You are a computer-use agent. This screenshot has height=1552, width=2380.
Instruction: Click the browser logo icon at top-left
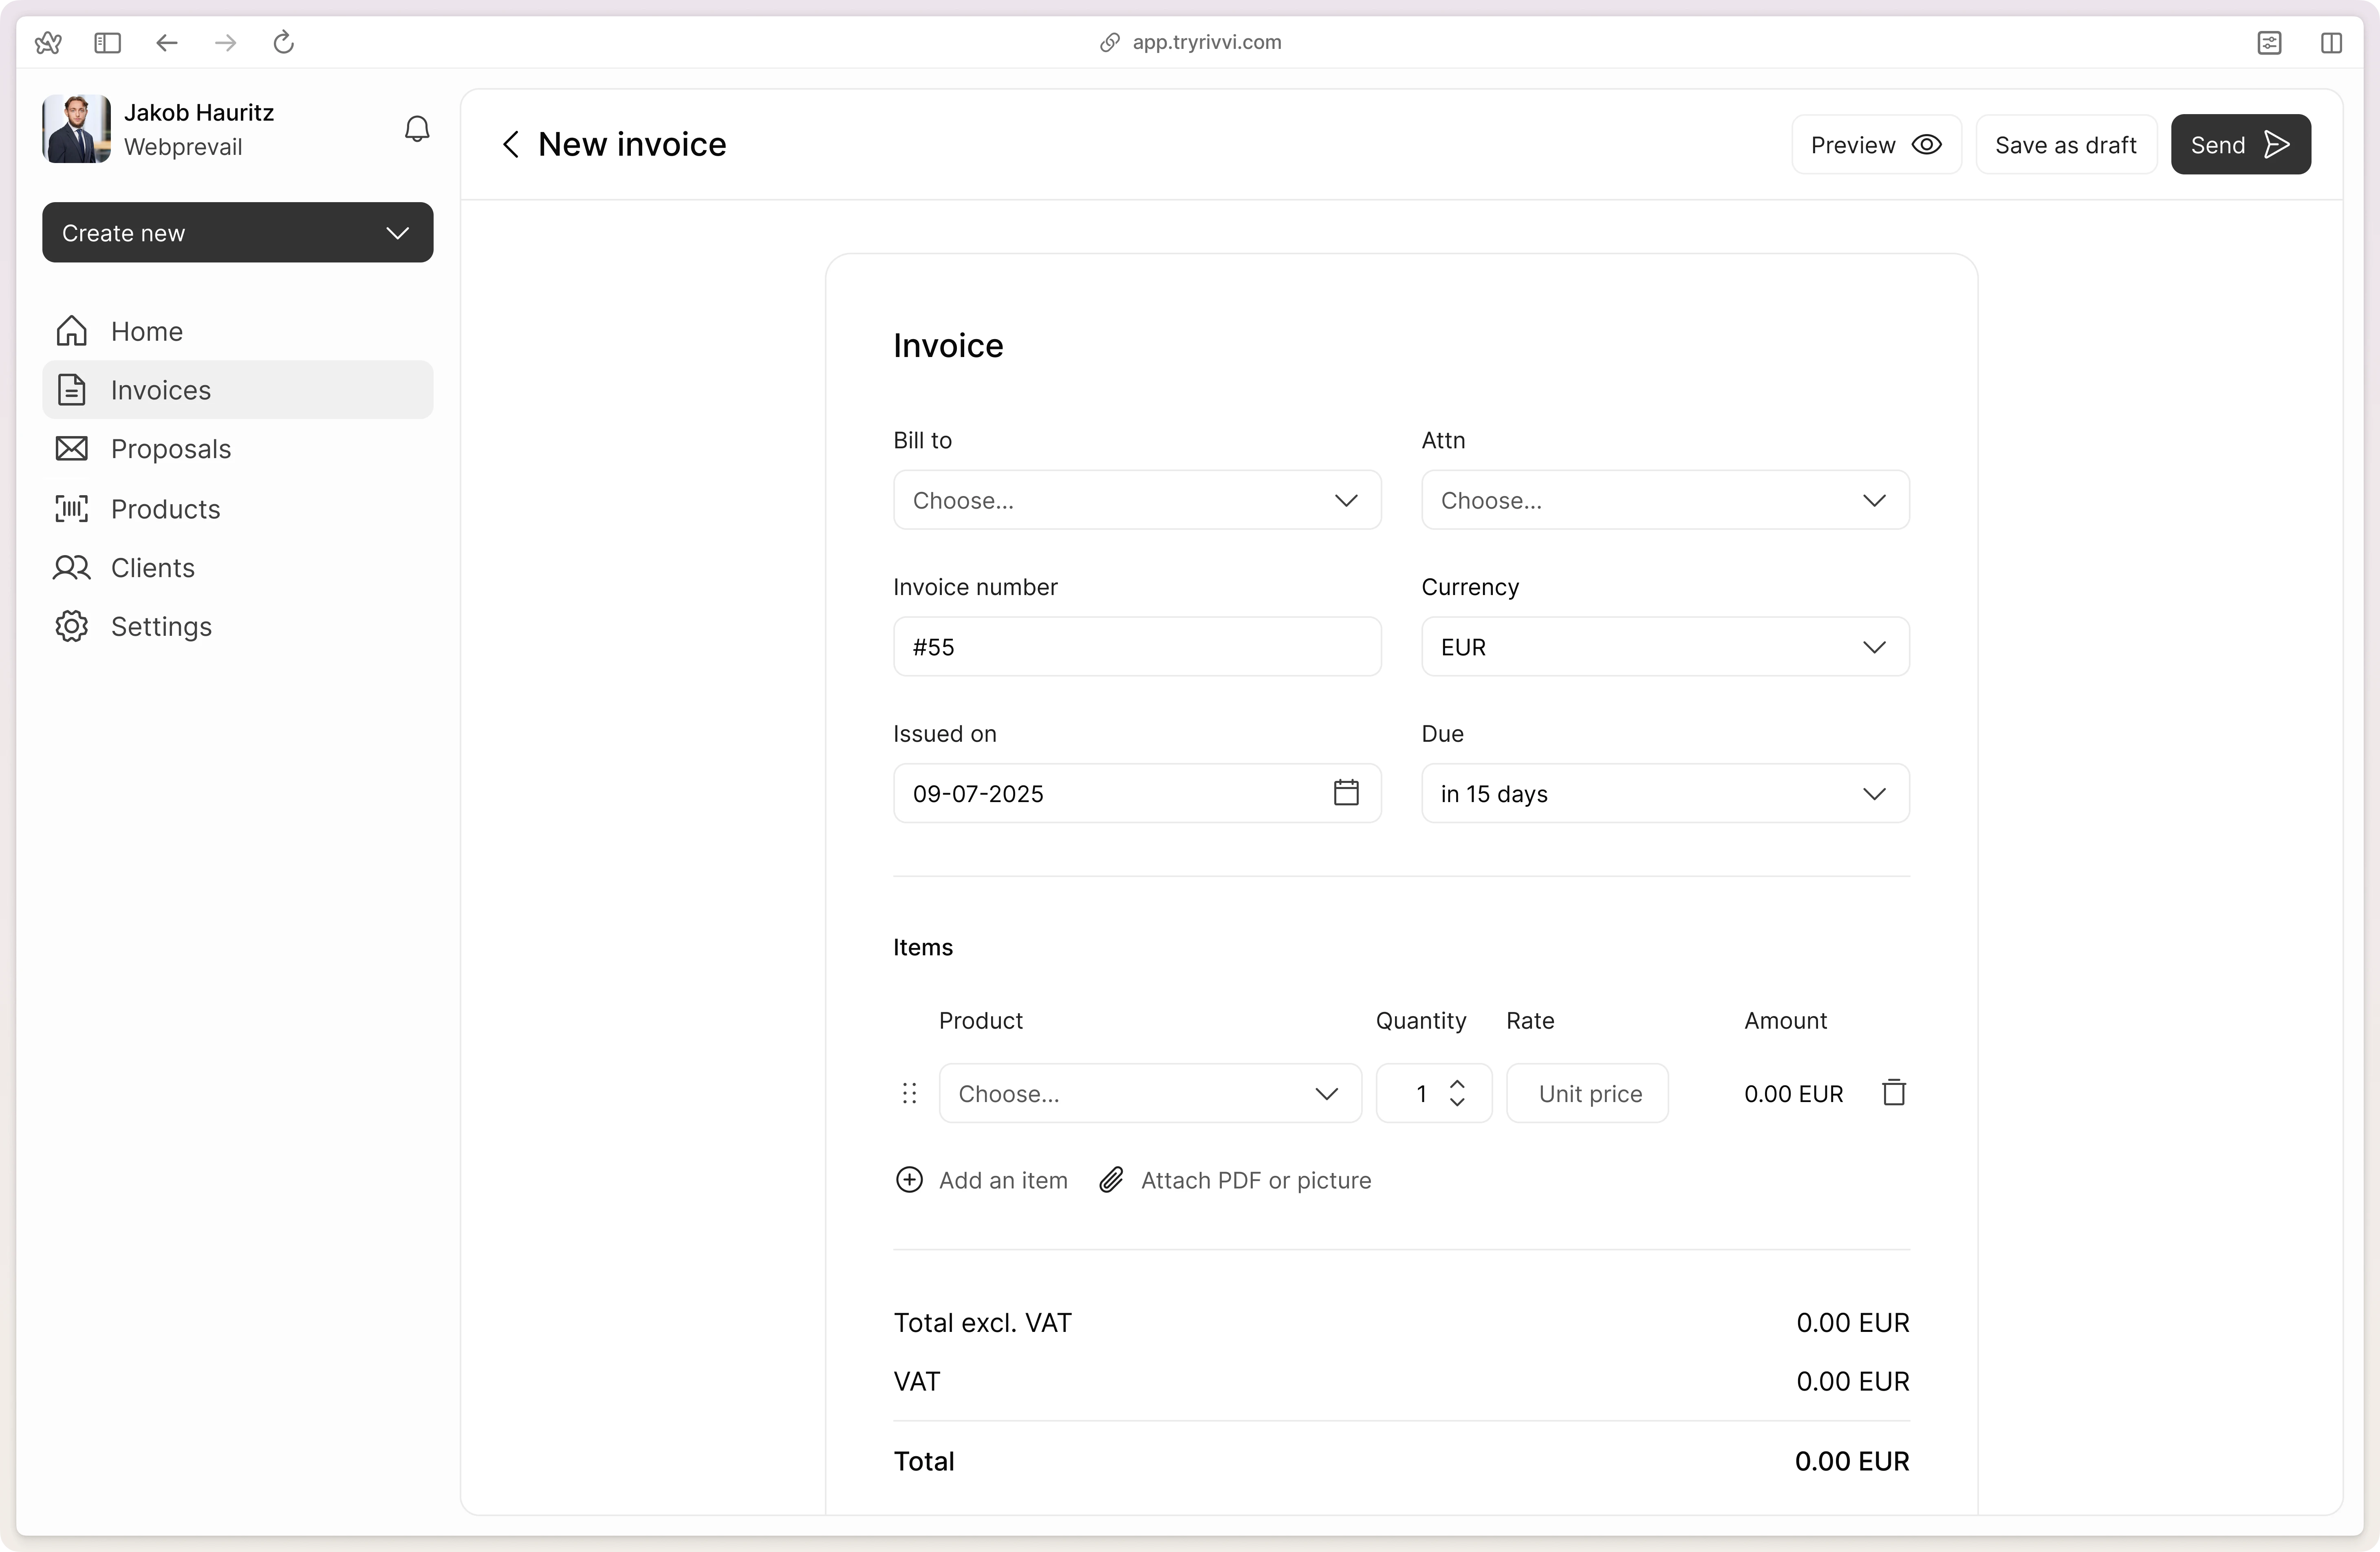(48, 43)
